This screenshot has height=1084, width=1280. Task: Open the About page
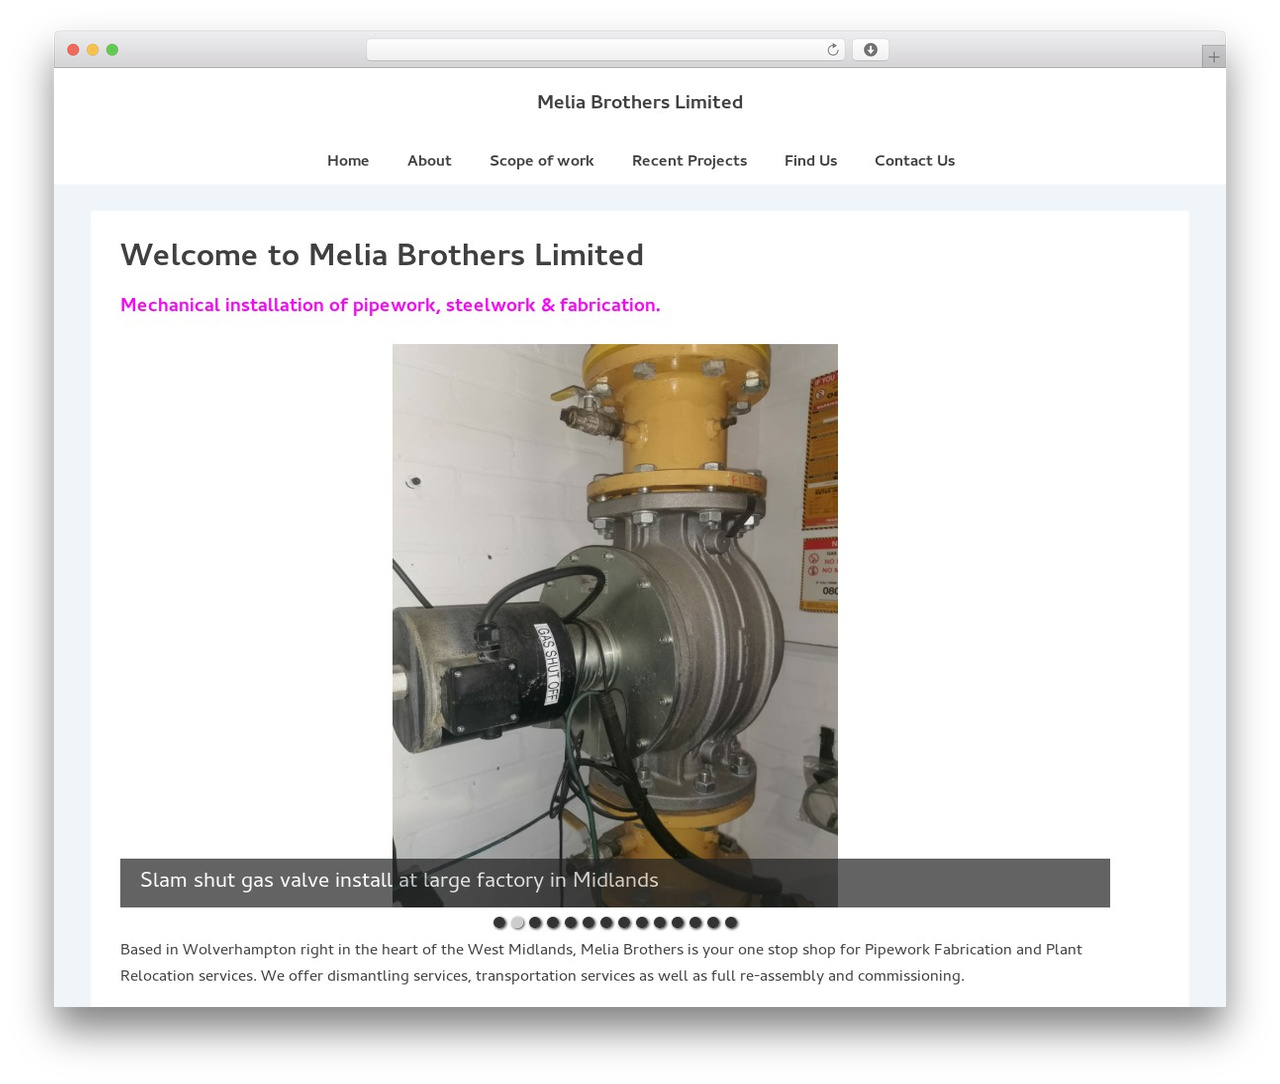click(x=429, y=161)
